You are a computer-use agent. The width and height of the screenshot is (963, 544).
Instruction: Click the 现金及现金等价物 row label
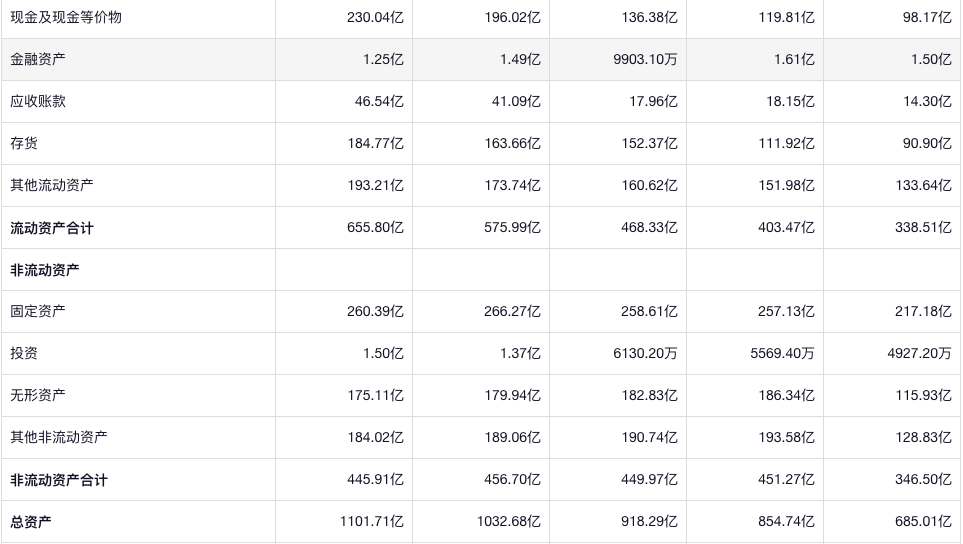pyautogui.click(x=66, y=17)
